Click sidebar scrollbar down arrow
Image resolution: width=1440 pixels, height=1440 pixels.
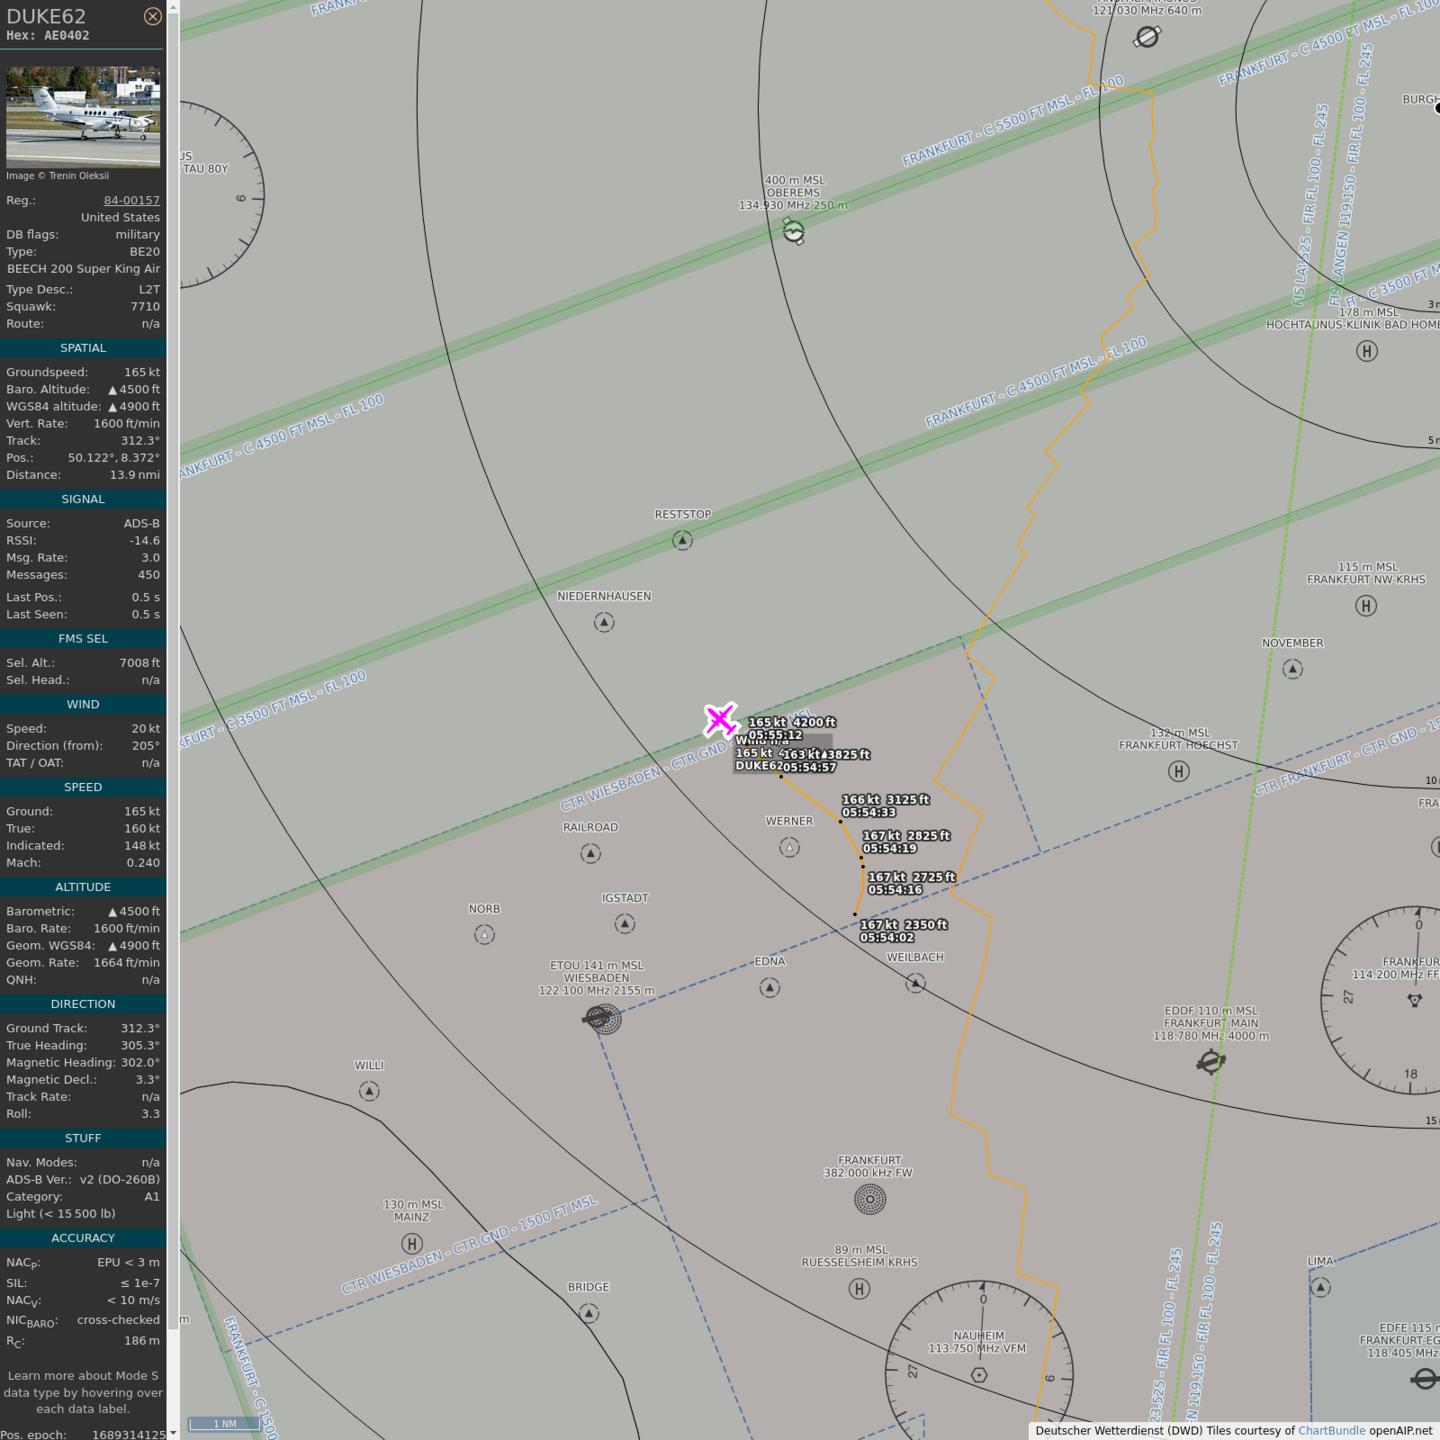[x=173, y=1433]
